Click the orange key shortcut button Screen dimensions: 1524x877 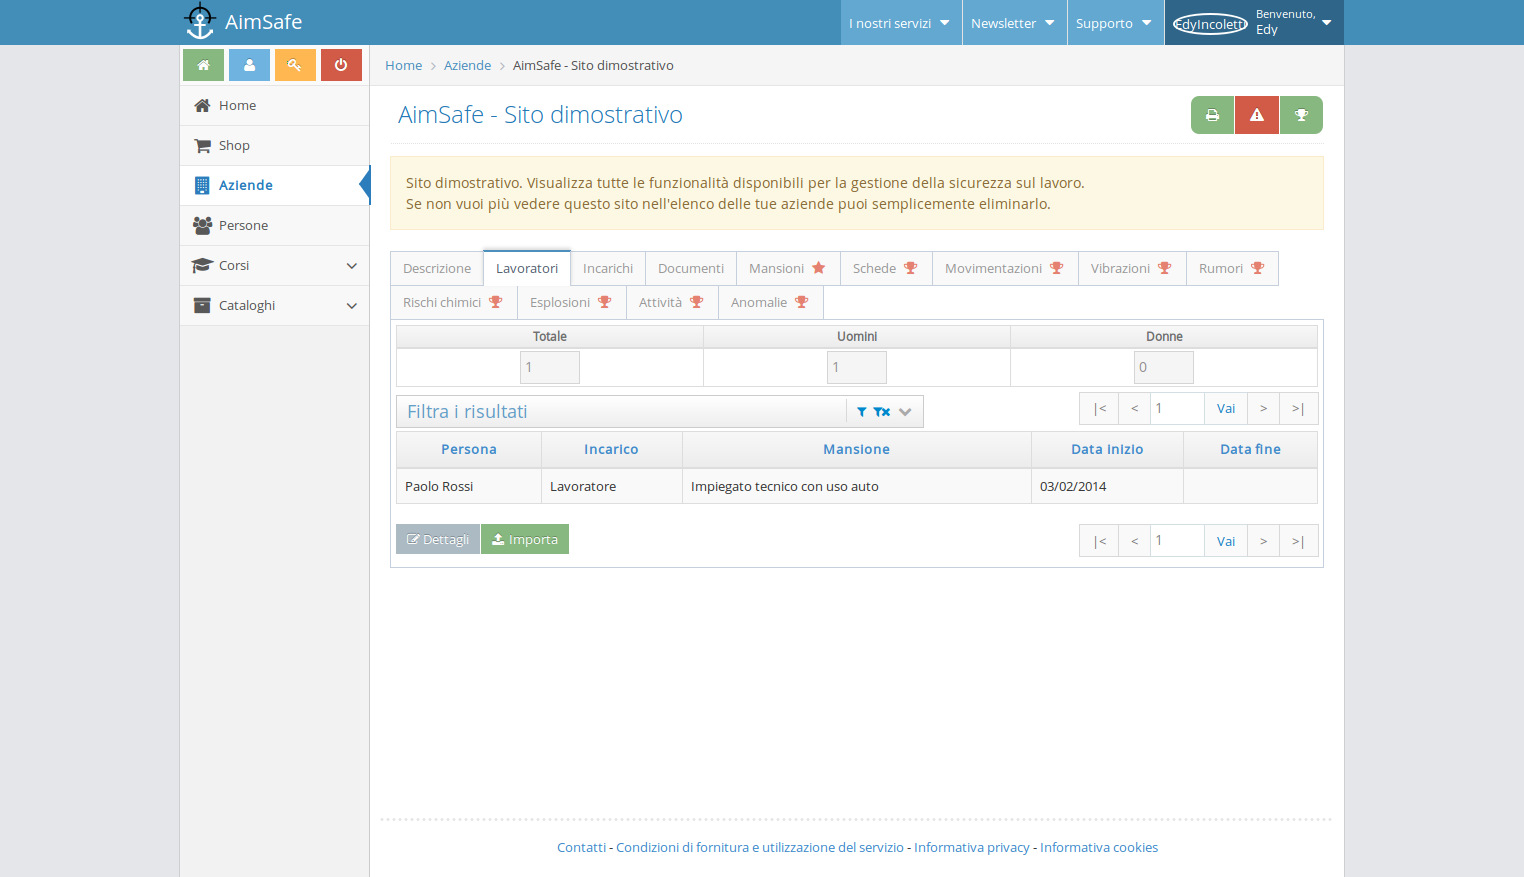tap(295, 65)
